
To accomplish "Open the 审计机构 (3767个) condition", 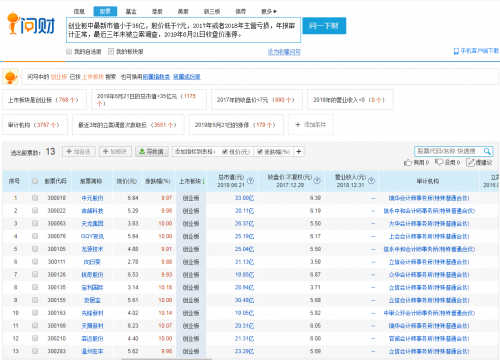I will 35,125.
